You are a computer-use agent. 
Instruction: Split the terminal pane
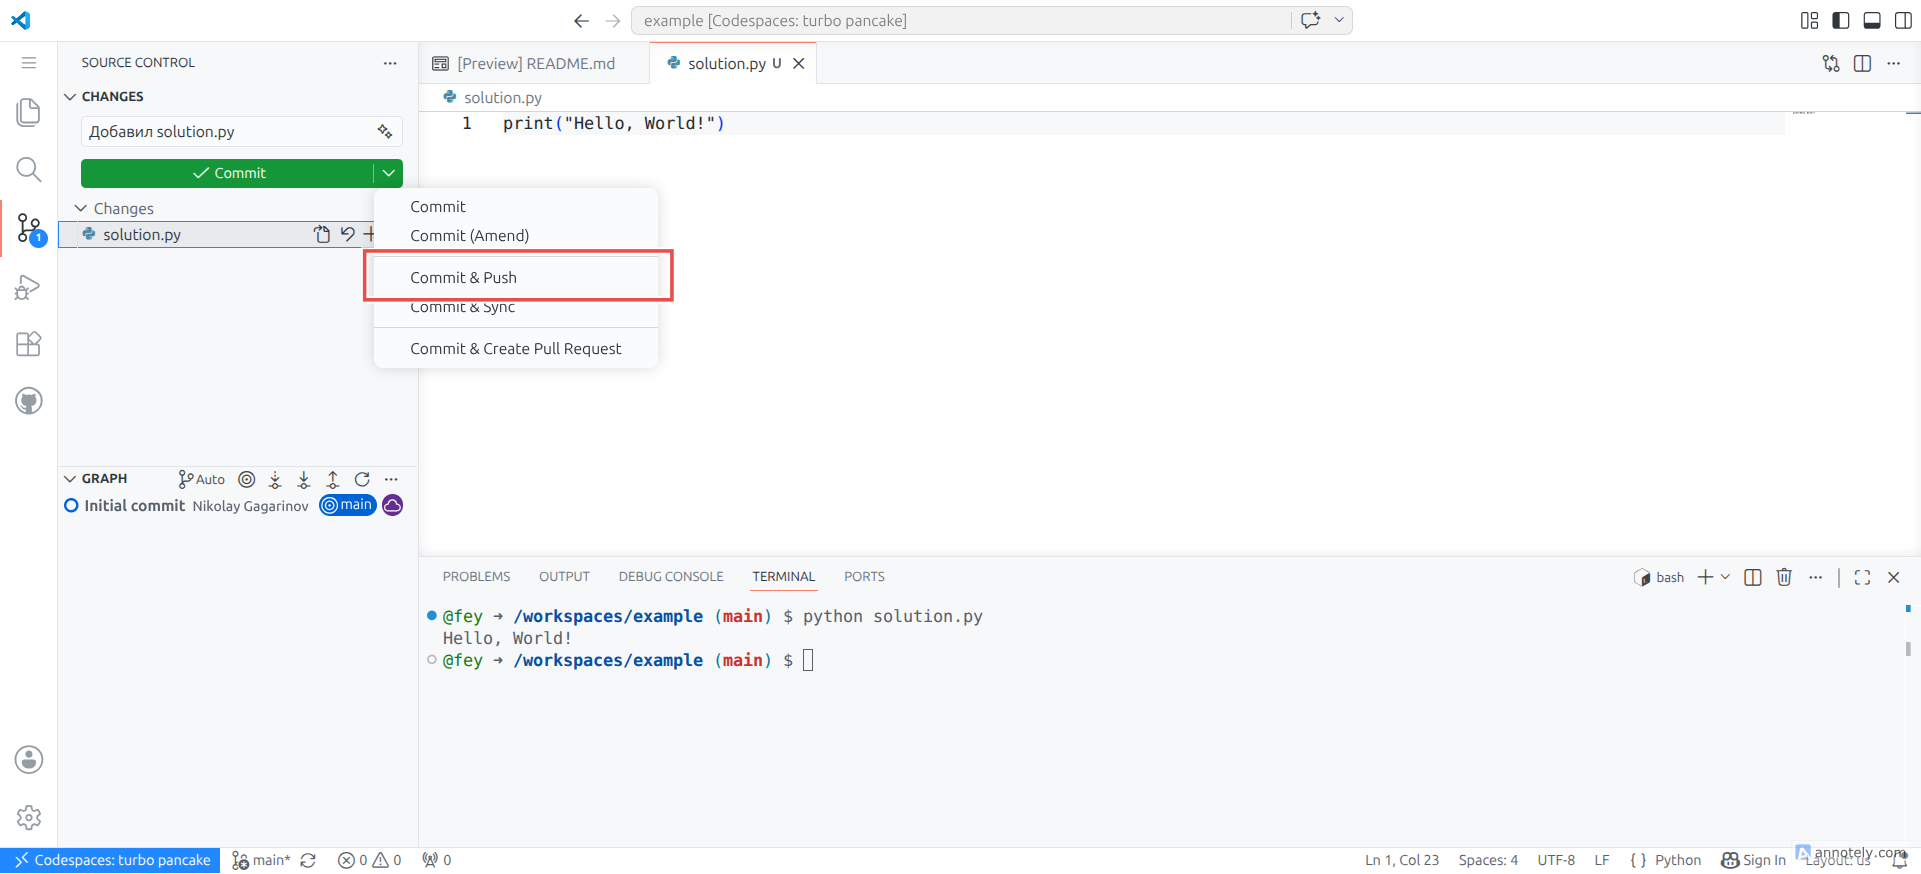pos(1753,577)
